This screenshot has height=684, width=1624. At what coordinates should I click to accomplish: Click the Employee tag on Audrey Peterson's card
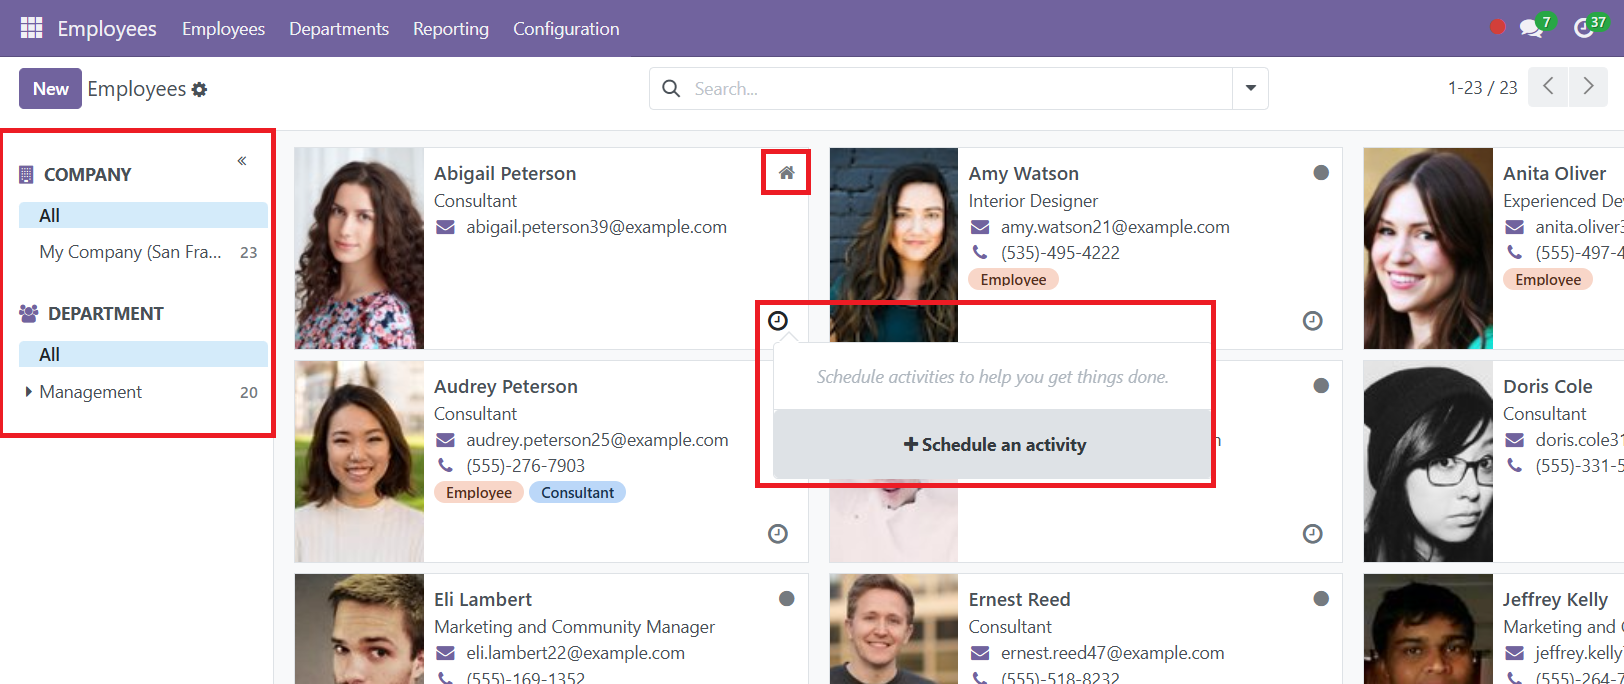(x=479, y=492)
